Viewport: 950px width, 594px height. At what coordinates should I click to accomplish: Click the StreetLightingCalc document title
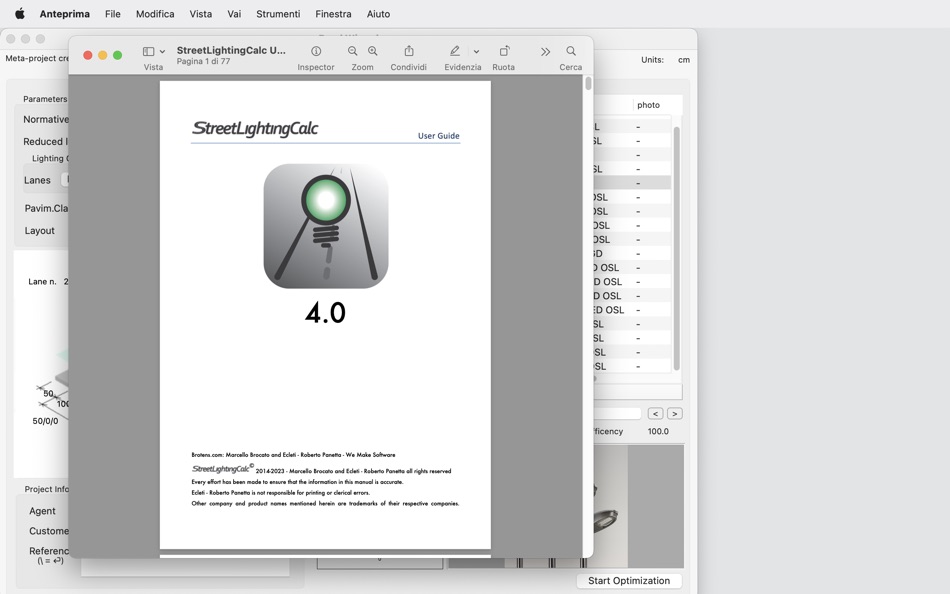231,50
